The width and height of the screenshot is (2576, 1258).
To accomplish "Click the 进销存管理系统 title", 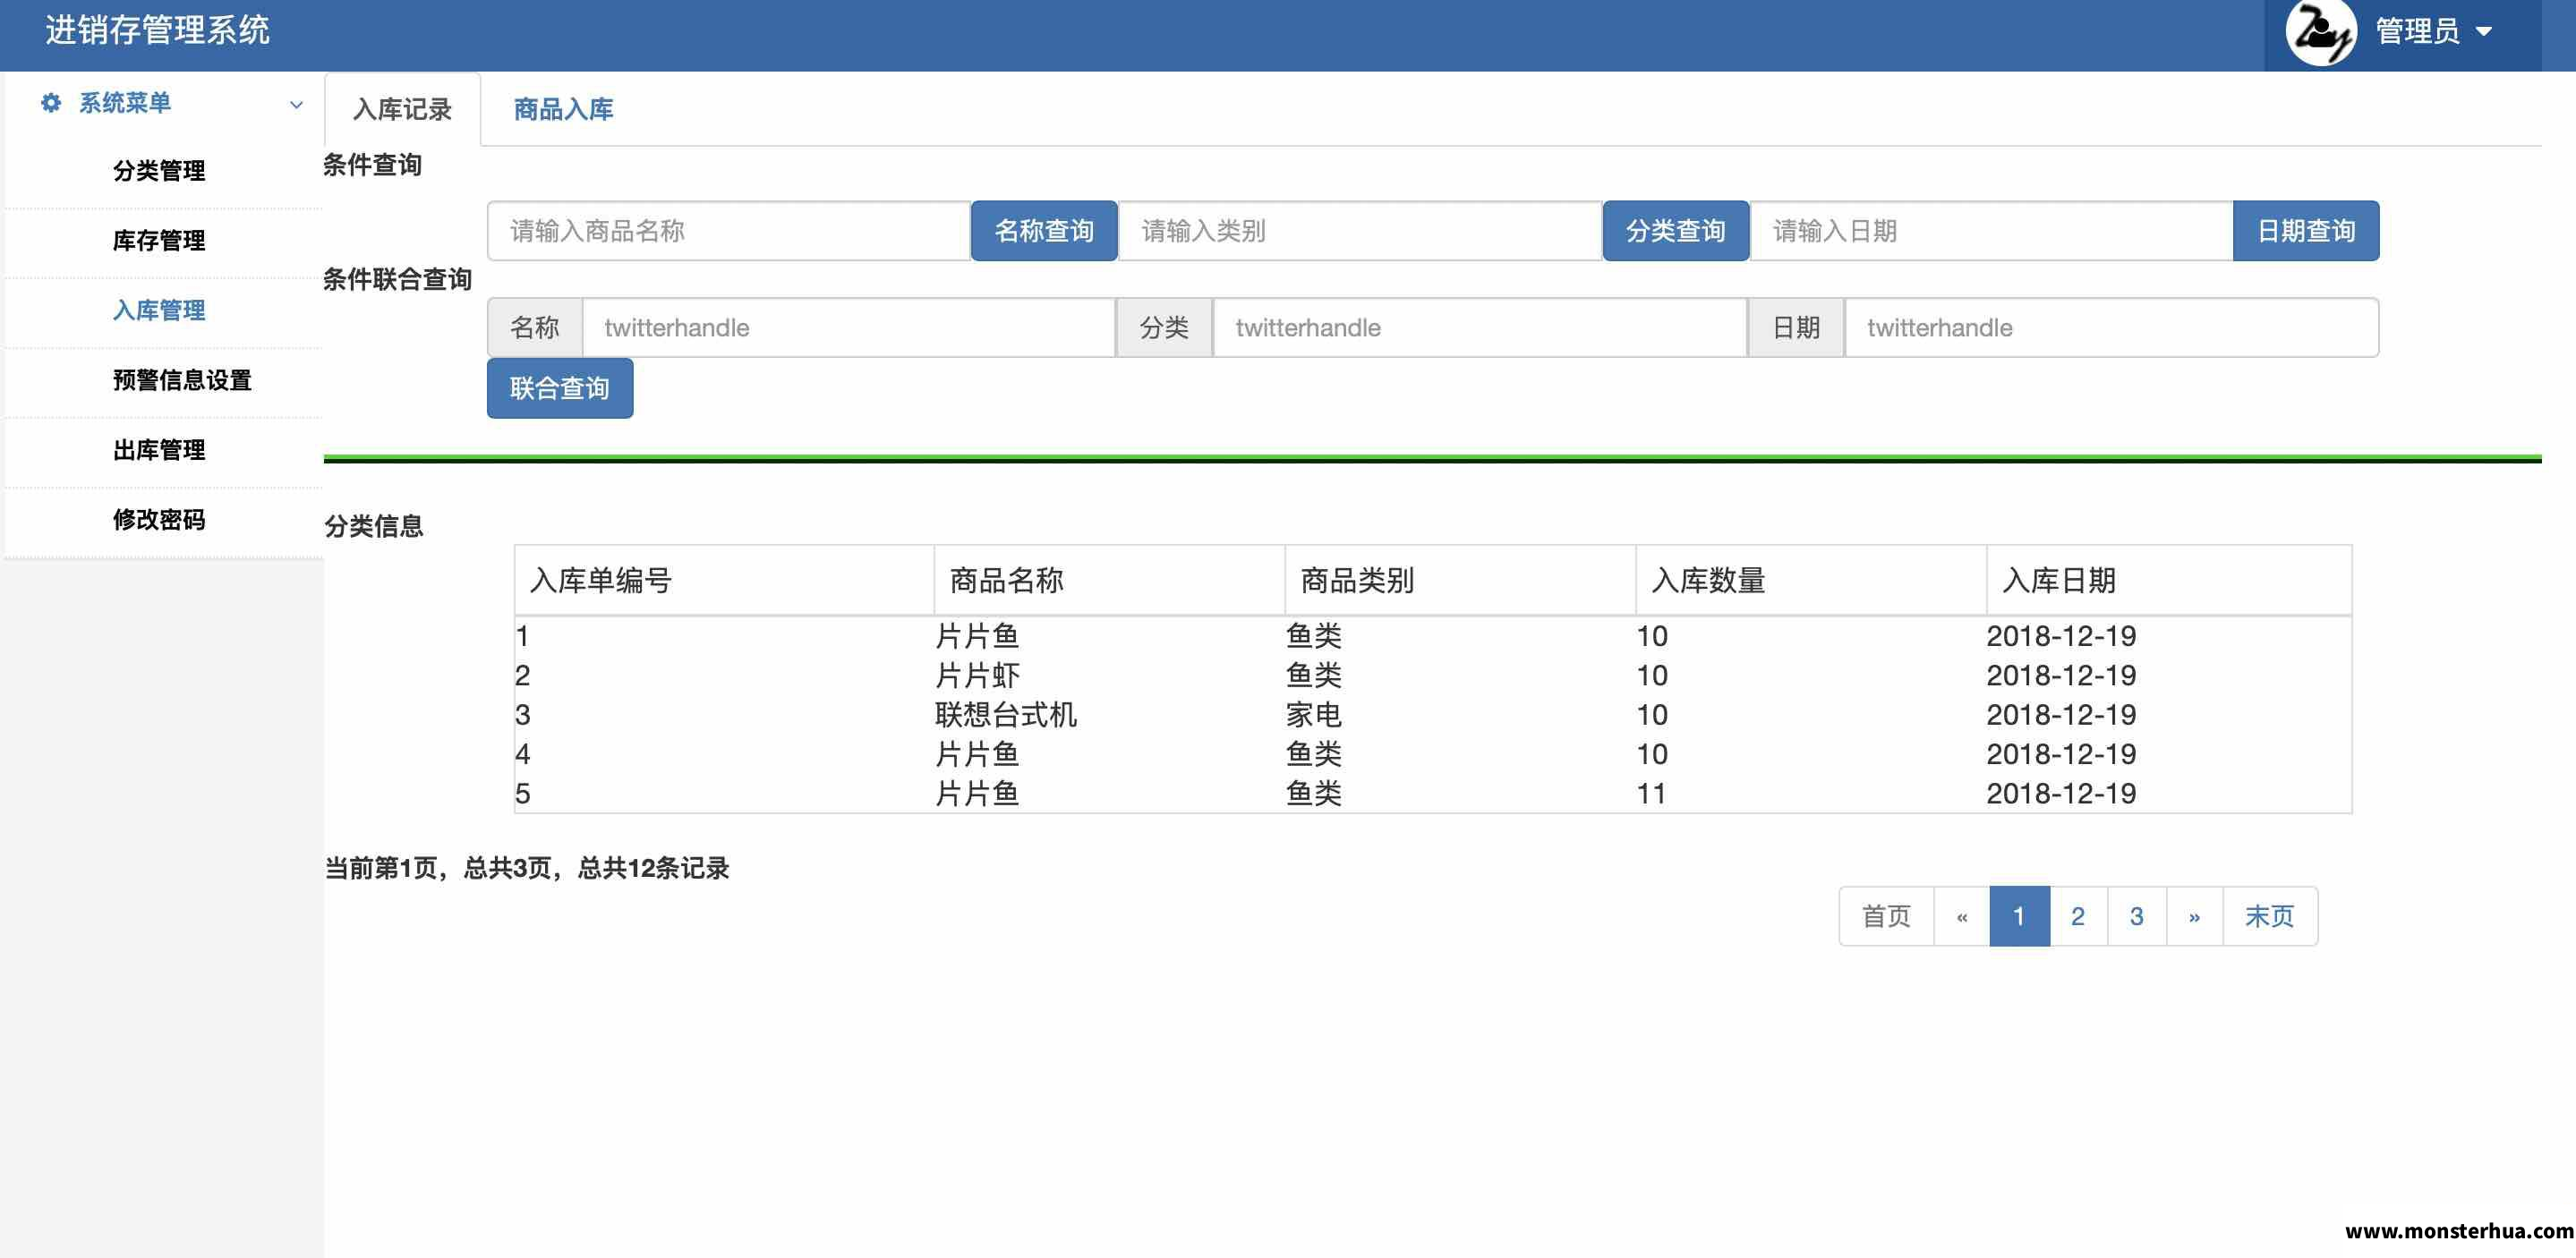I will pyautogui.click(x=157, y=30).
